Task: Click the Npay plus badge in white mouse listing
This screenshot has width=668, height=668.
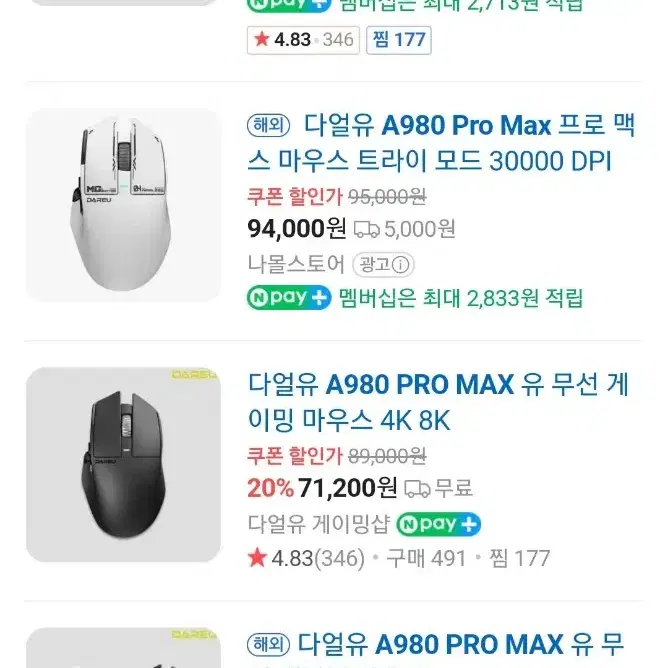Action: click(x=289, y=297)
